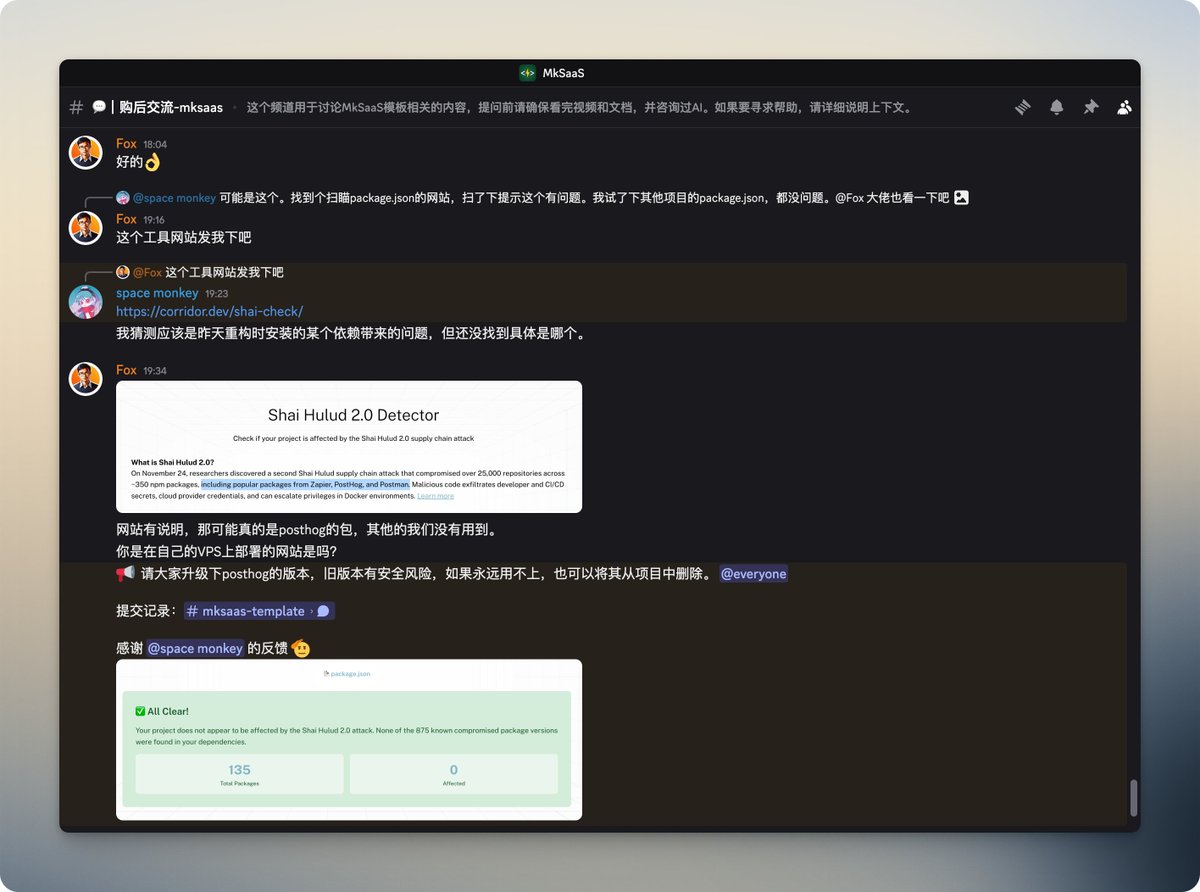
Task: Click space monkey's avatar
Action: 85,301
